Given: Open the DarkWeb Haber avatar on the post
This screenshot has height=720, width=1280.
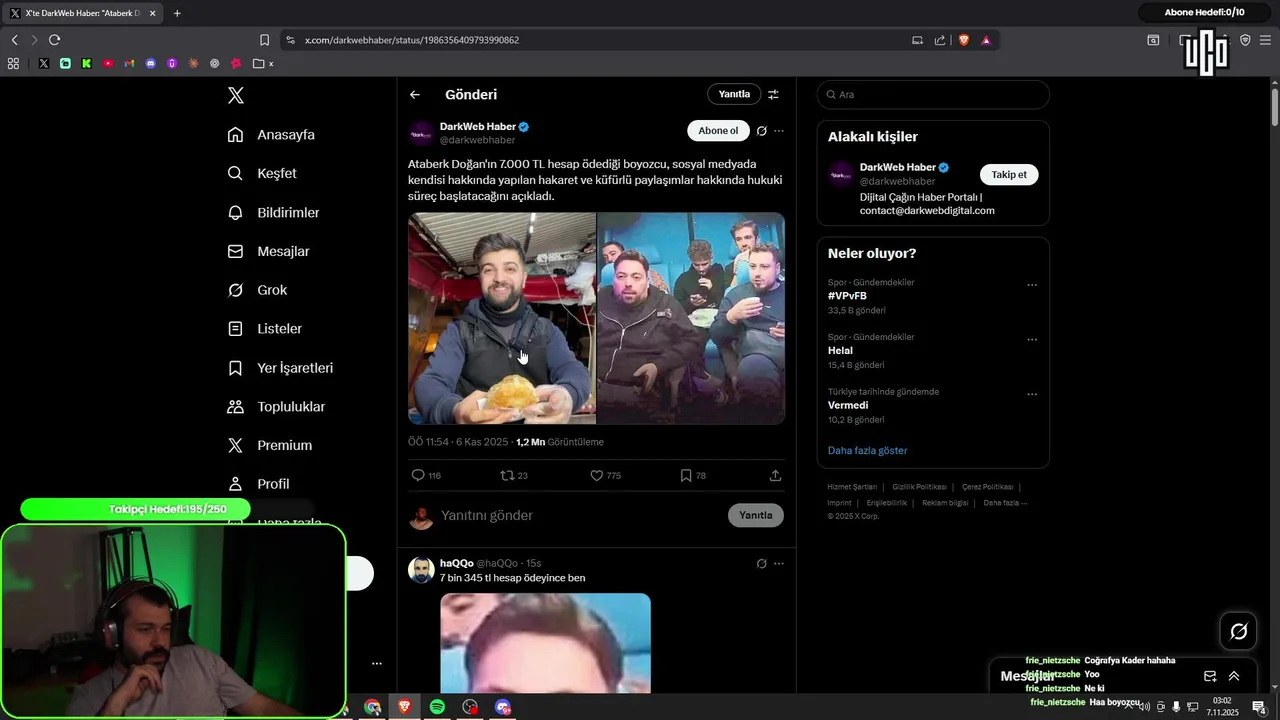Looking at the screenshot, I should coord(422,133).
